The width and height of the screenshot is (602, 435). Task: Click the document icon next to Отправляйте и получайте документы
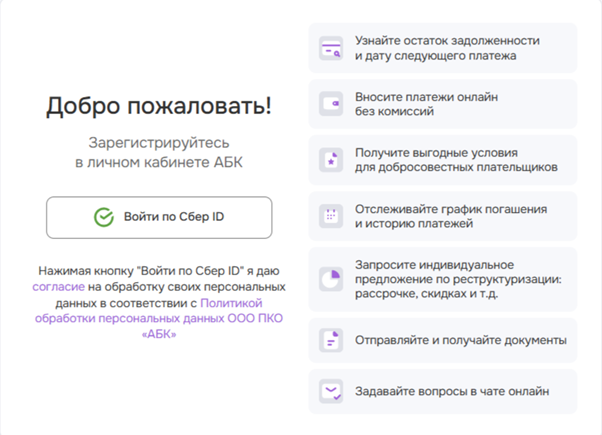point(331,340)
